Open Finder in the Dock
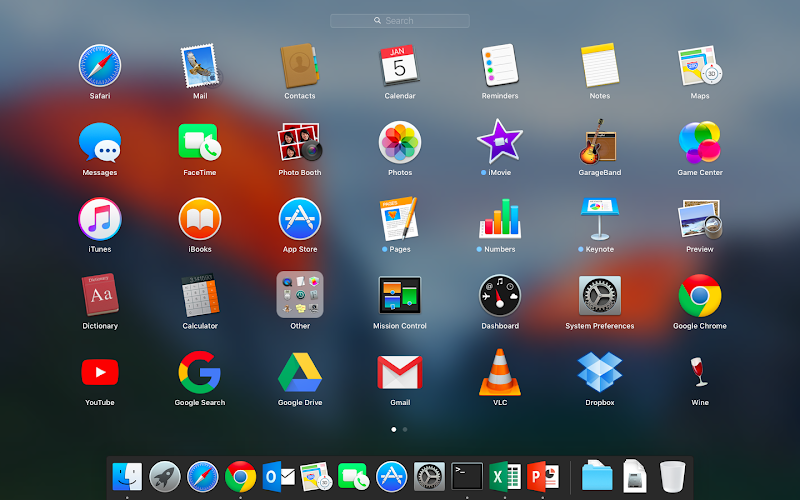Screen dimensions: 800x500 point(127,477)
